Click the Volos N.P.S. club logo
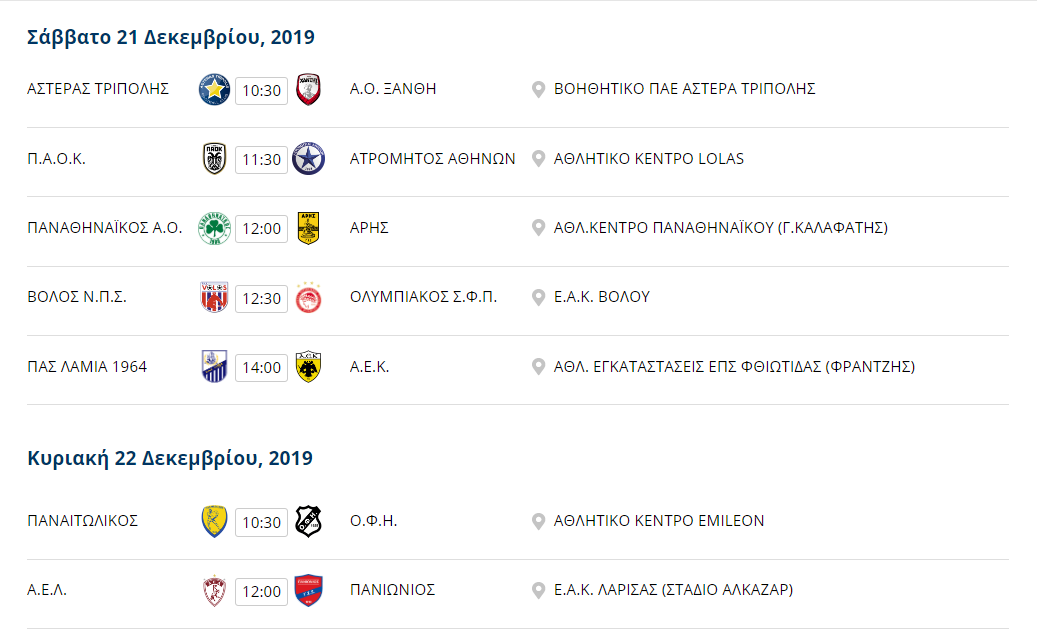The image size is (1037, 629). pyautogui.click(x=214, y=298)
